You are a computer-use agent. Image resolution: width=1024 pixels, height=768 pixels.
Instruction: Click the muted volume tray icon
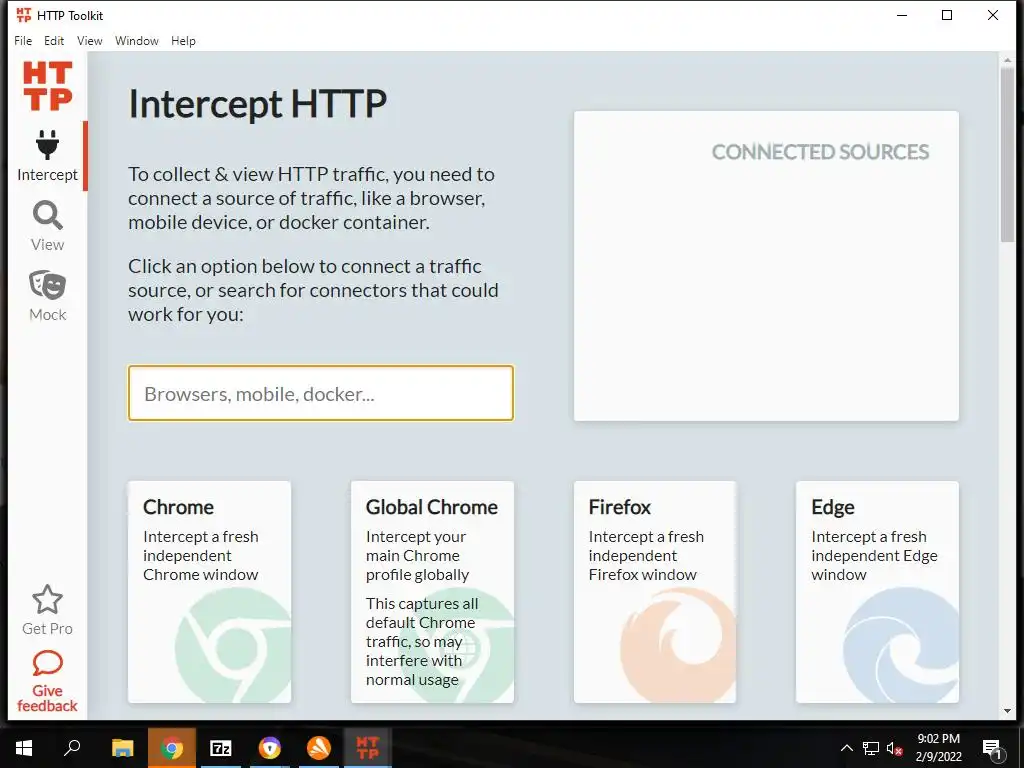coord(895,748)
